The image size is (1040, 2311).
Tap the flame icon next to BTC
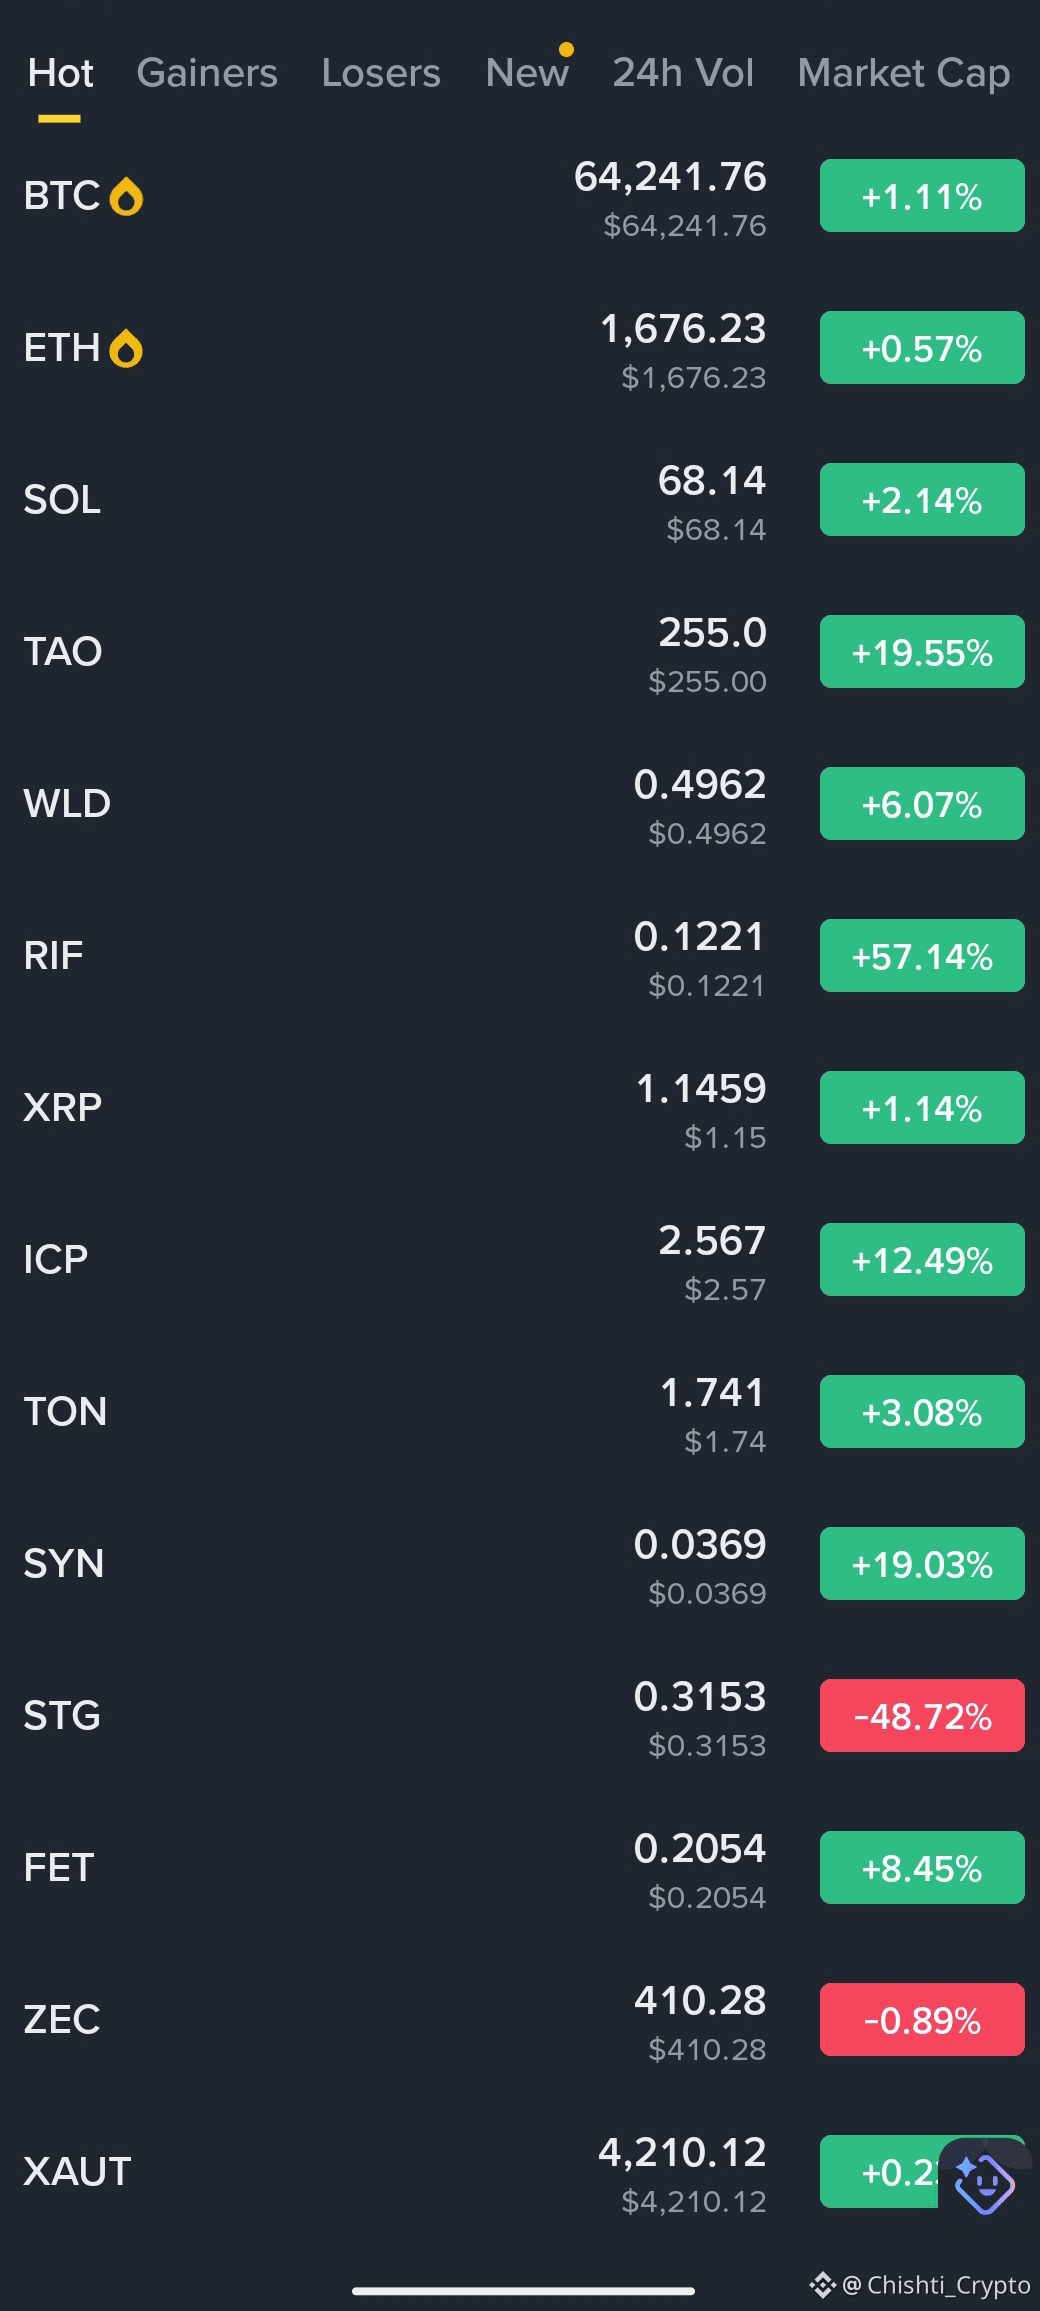pos(126,197)
